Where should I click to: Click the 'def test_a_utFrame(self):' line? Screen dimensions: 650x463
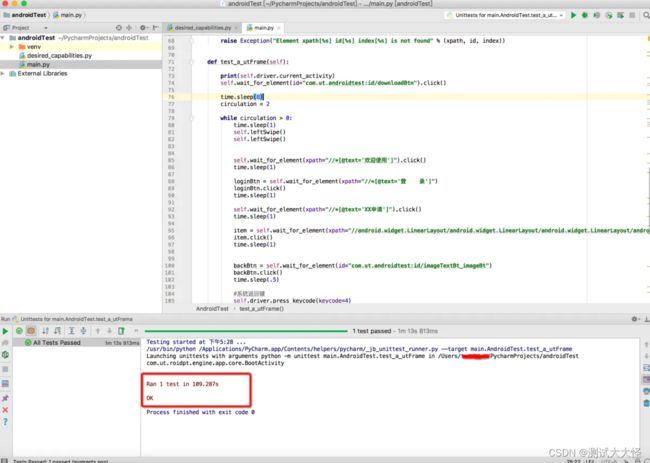pos(248,62)
